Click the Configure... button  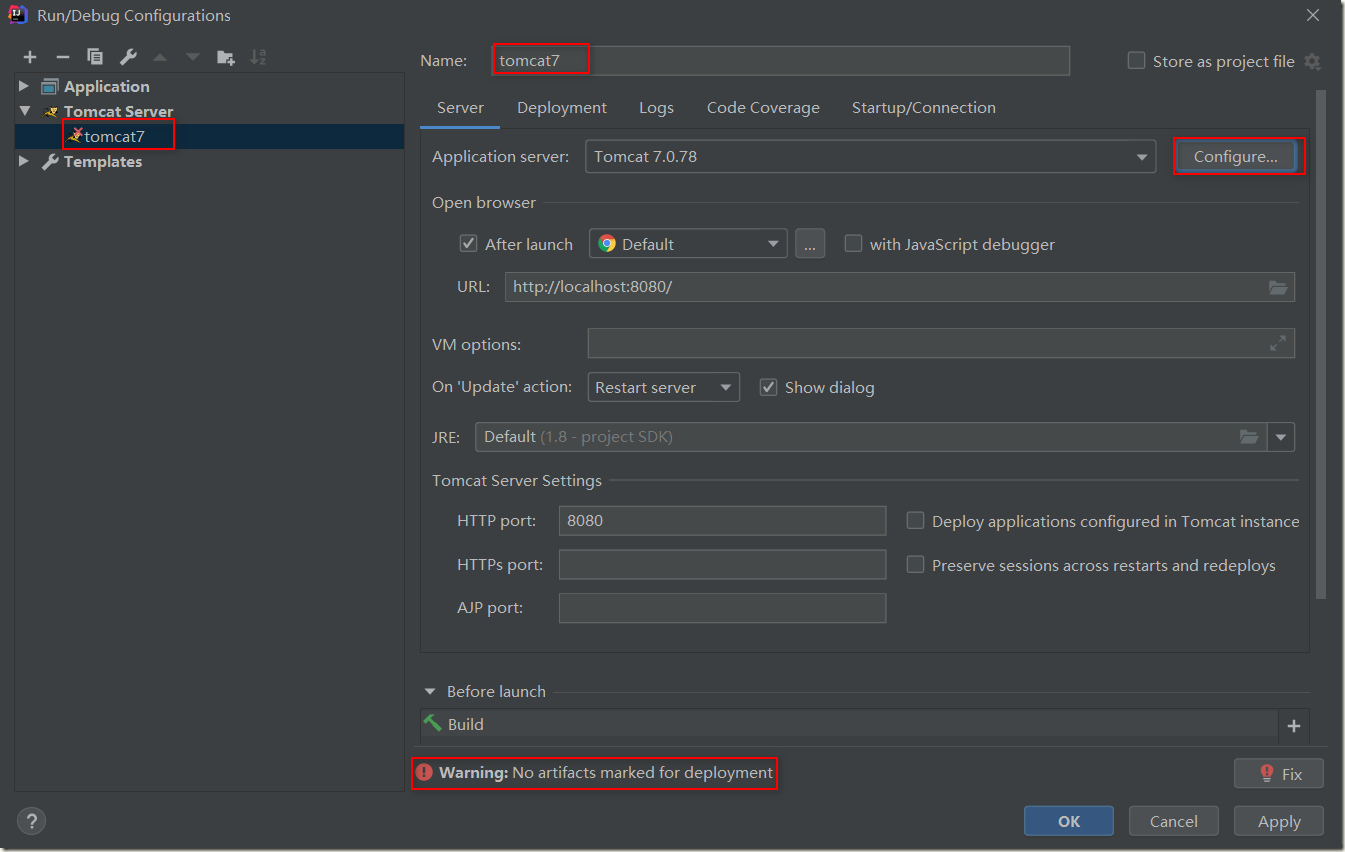1236,157
